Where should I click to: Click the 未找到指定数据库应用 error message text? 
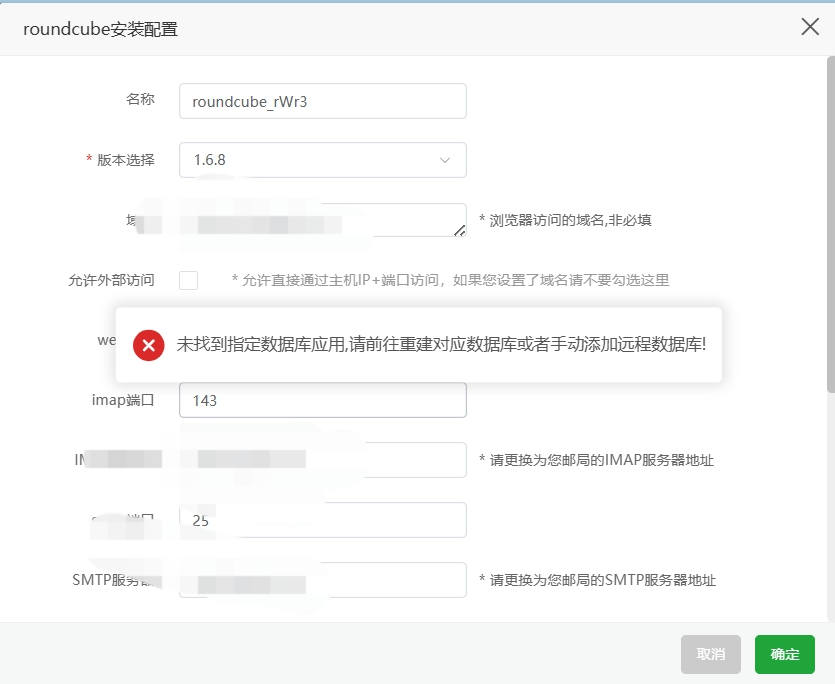click(x=441, y=345)
